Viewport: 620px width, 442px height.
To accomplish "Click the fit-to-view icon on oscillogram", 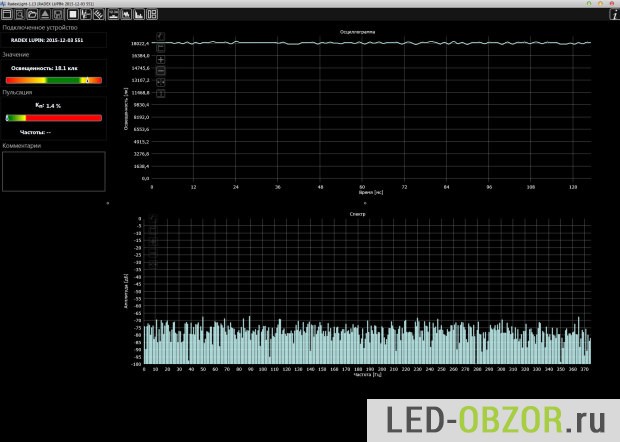I will click(x=161, y=83).
